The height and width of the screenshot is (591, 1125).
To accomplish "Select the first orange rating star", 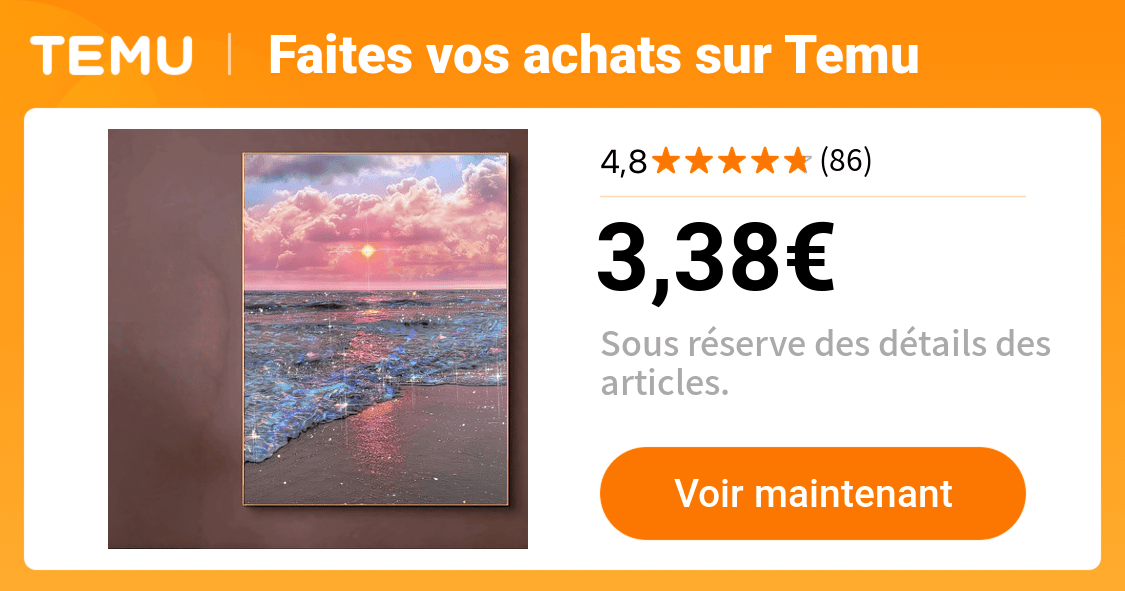I will click(x=667, y=161).
